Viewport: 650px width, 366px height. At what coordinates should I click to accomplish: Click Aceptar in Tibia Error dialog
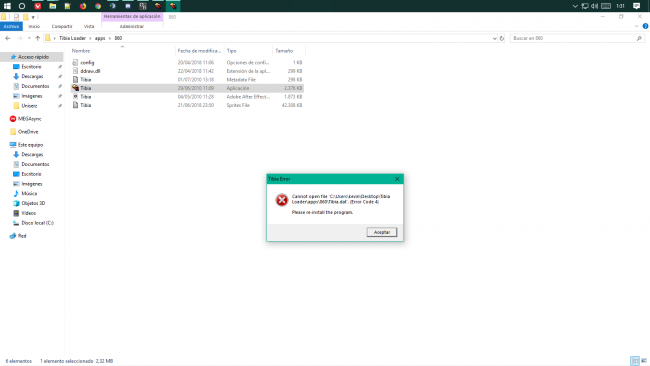coord(382,232)
